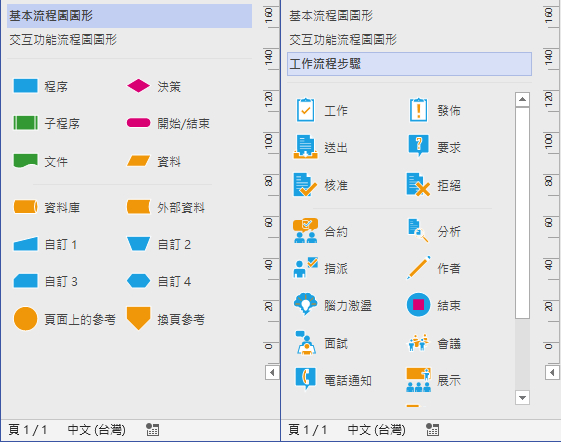Click the 電話通知 phone notification icon

tap(305, 379)
